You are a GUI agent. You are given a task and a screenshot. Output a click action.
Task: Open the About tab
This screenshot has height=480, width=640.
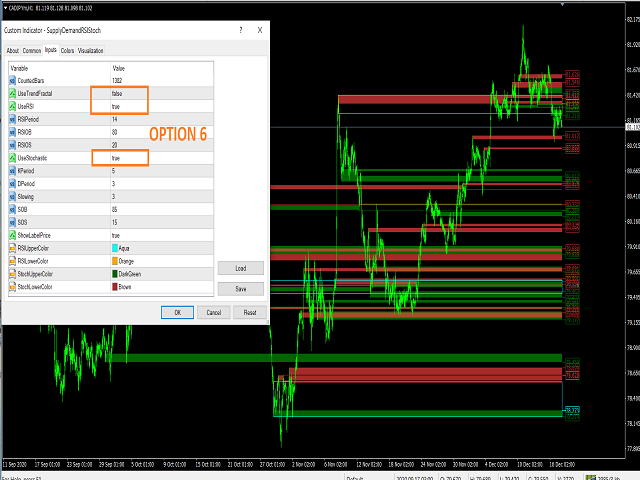pyautogui.click(x=13, y=51)
